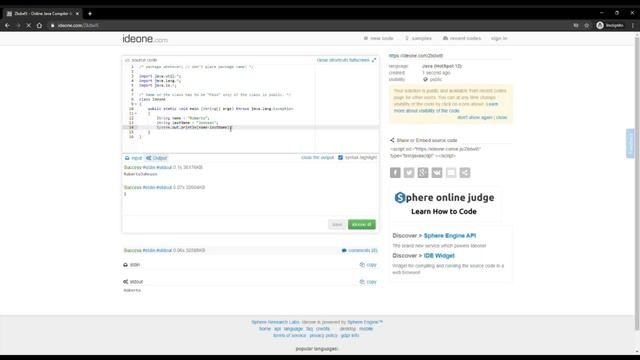Click the browser forward arrow

point(18,25)
